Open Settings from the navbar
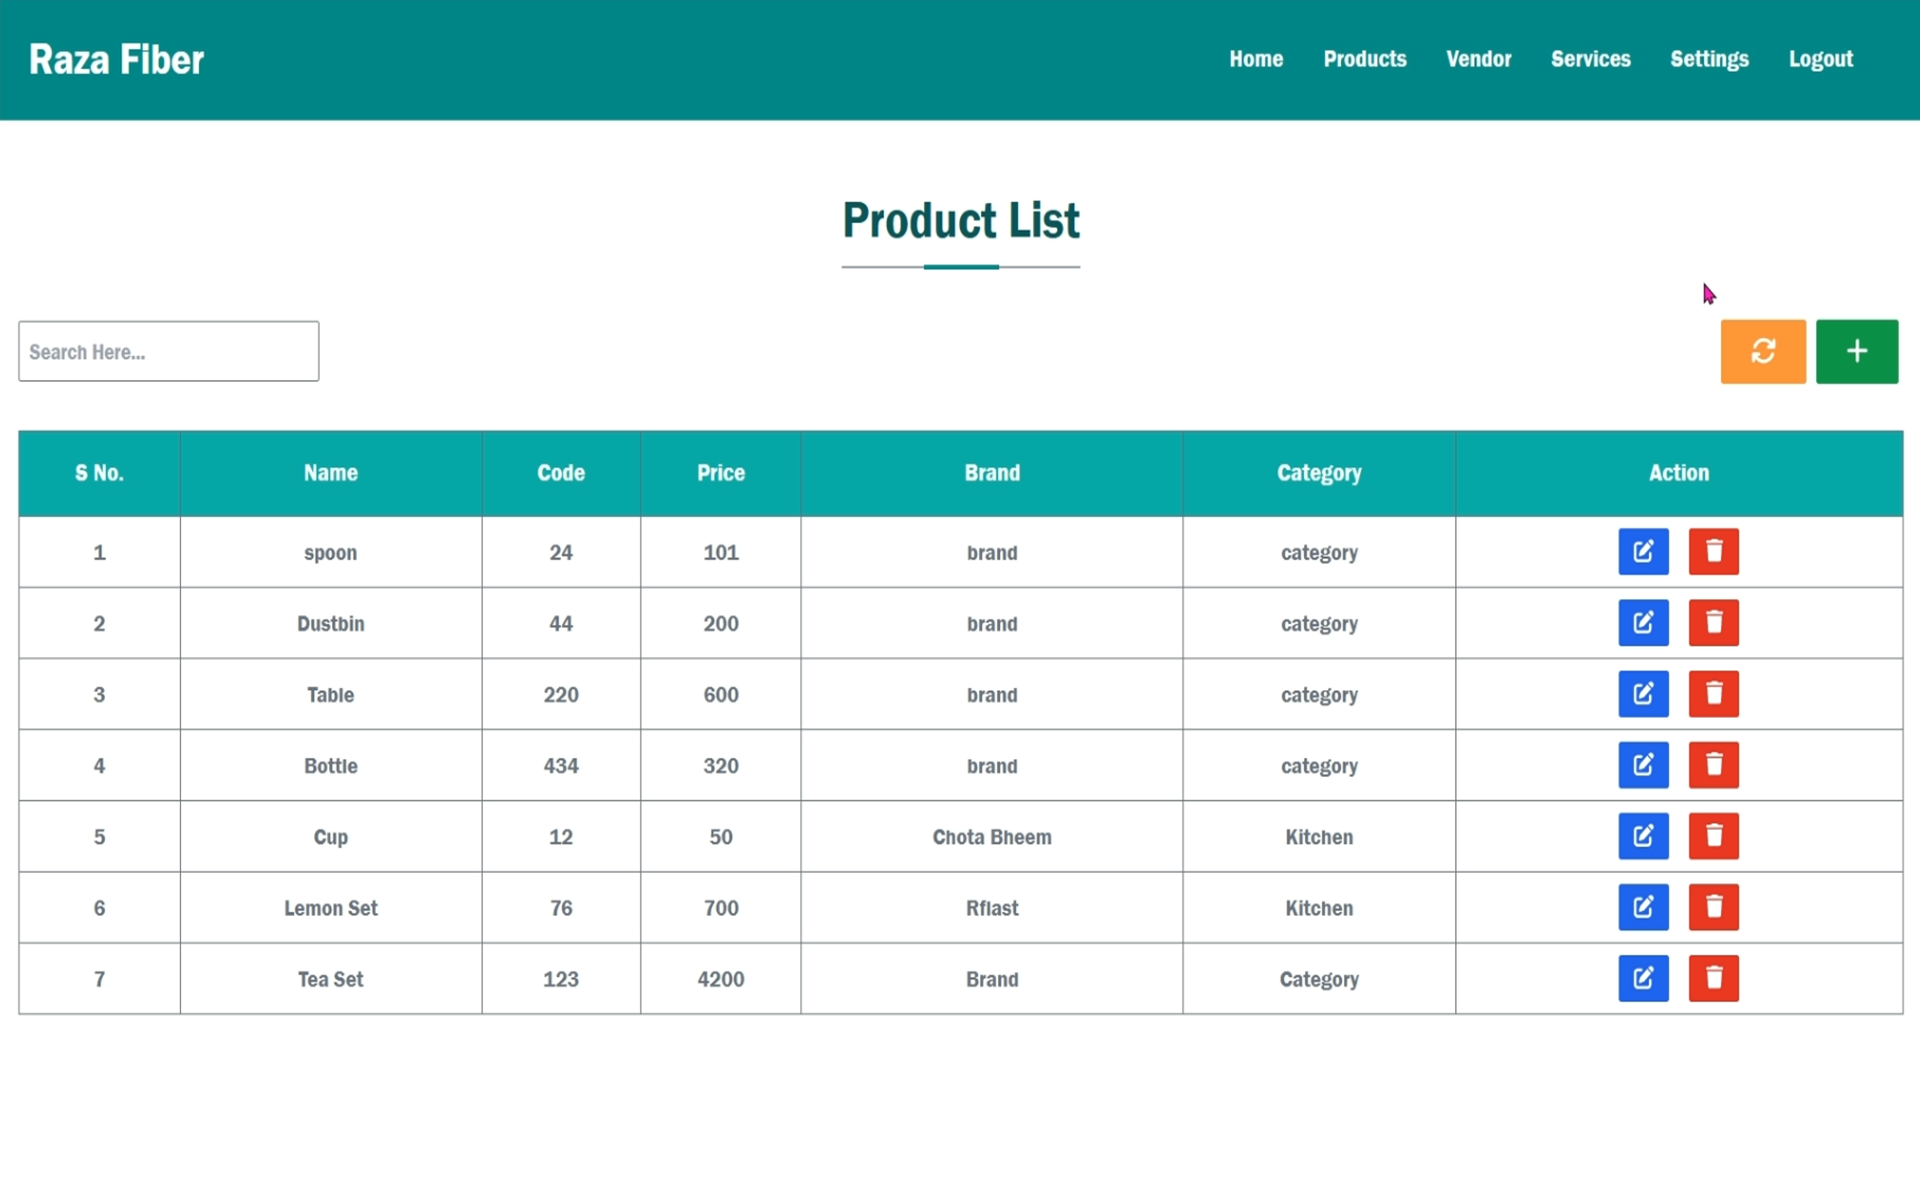1920x1200 pixels. [x=1709, y=59]
